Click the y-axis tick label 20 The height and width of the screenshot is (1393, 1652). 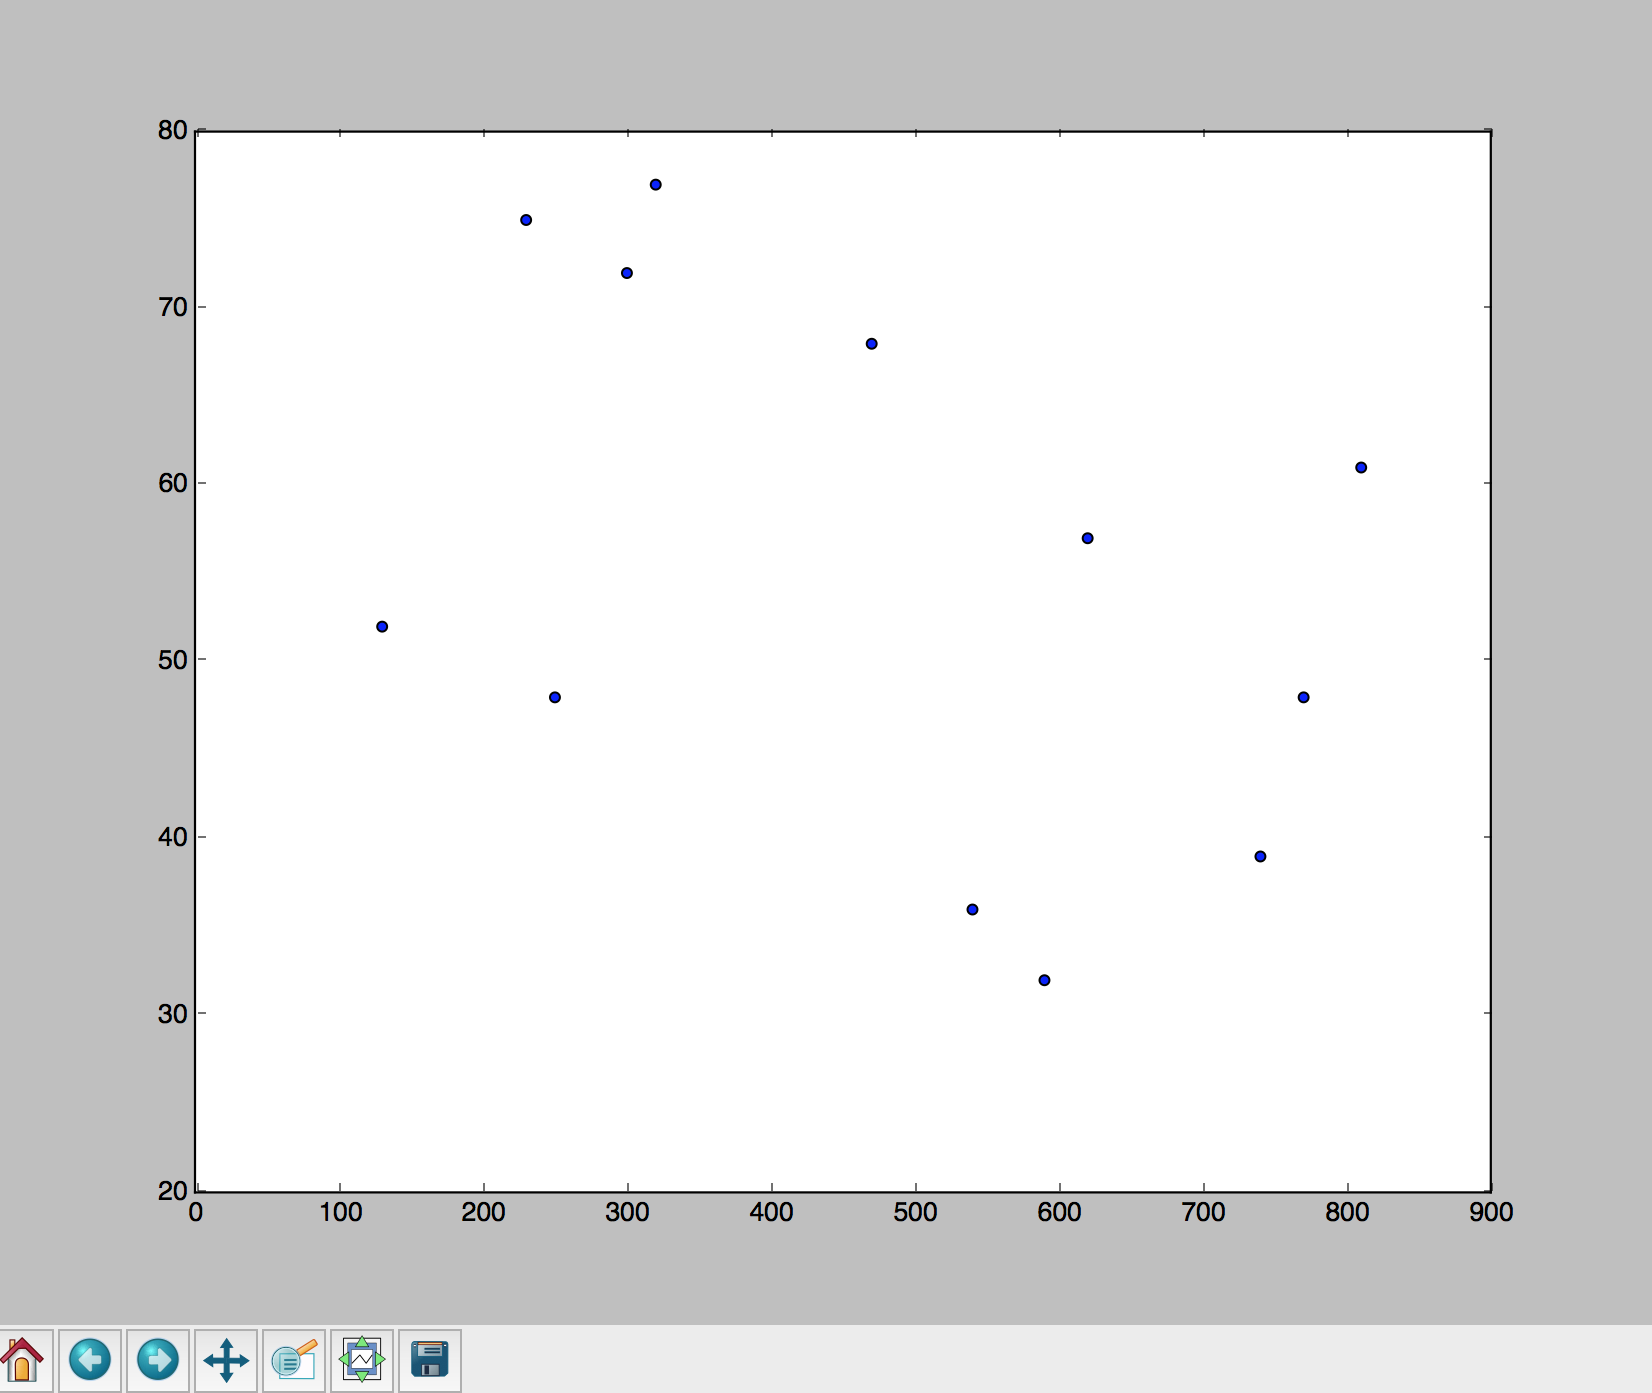pyautogui.click(x=173, y=1190)
